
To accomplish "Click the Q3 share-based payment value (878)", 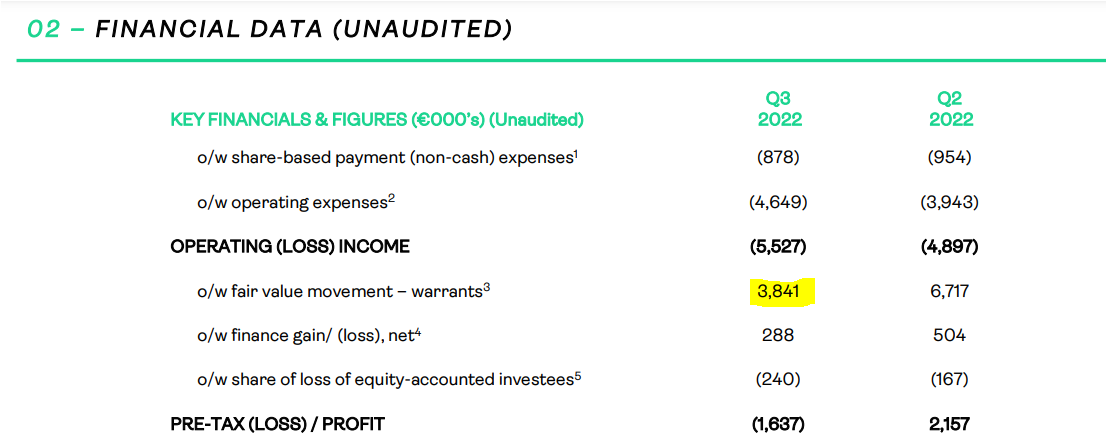I will pos(778,157).
